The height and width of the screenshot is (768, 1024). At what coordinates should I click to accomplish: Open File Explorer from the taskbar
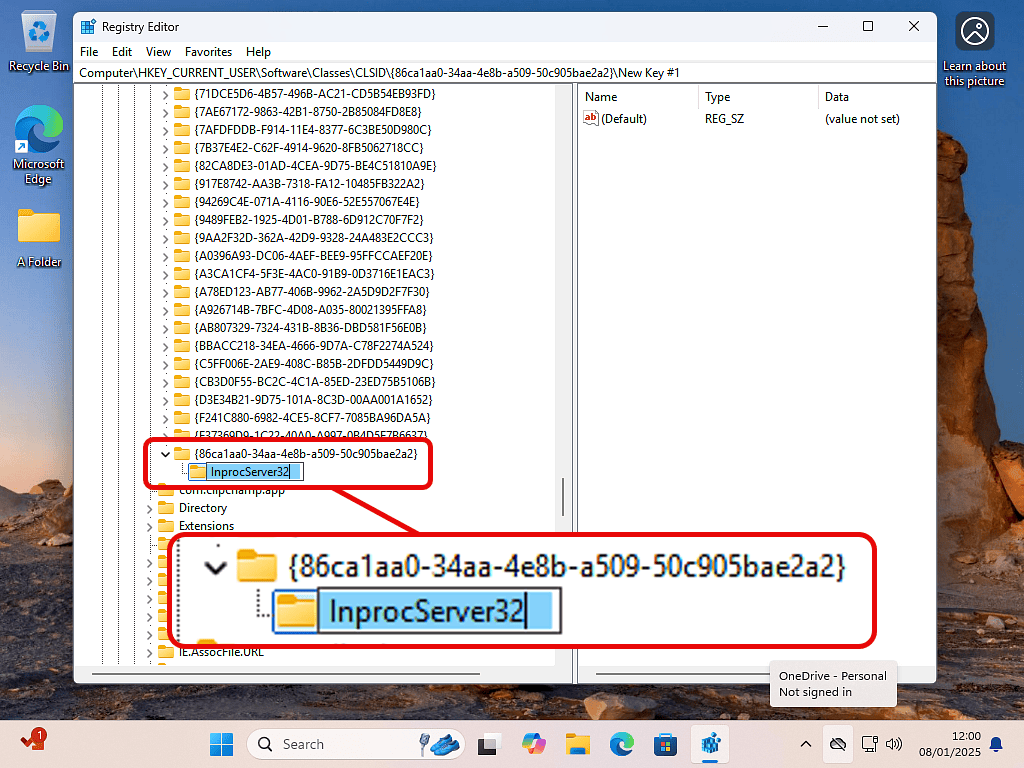point(577,744)
